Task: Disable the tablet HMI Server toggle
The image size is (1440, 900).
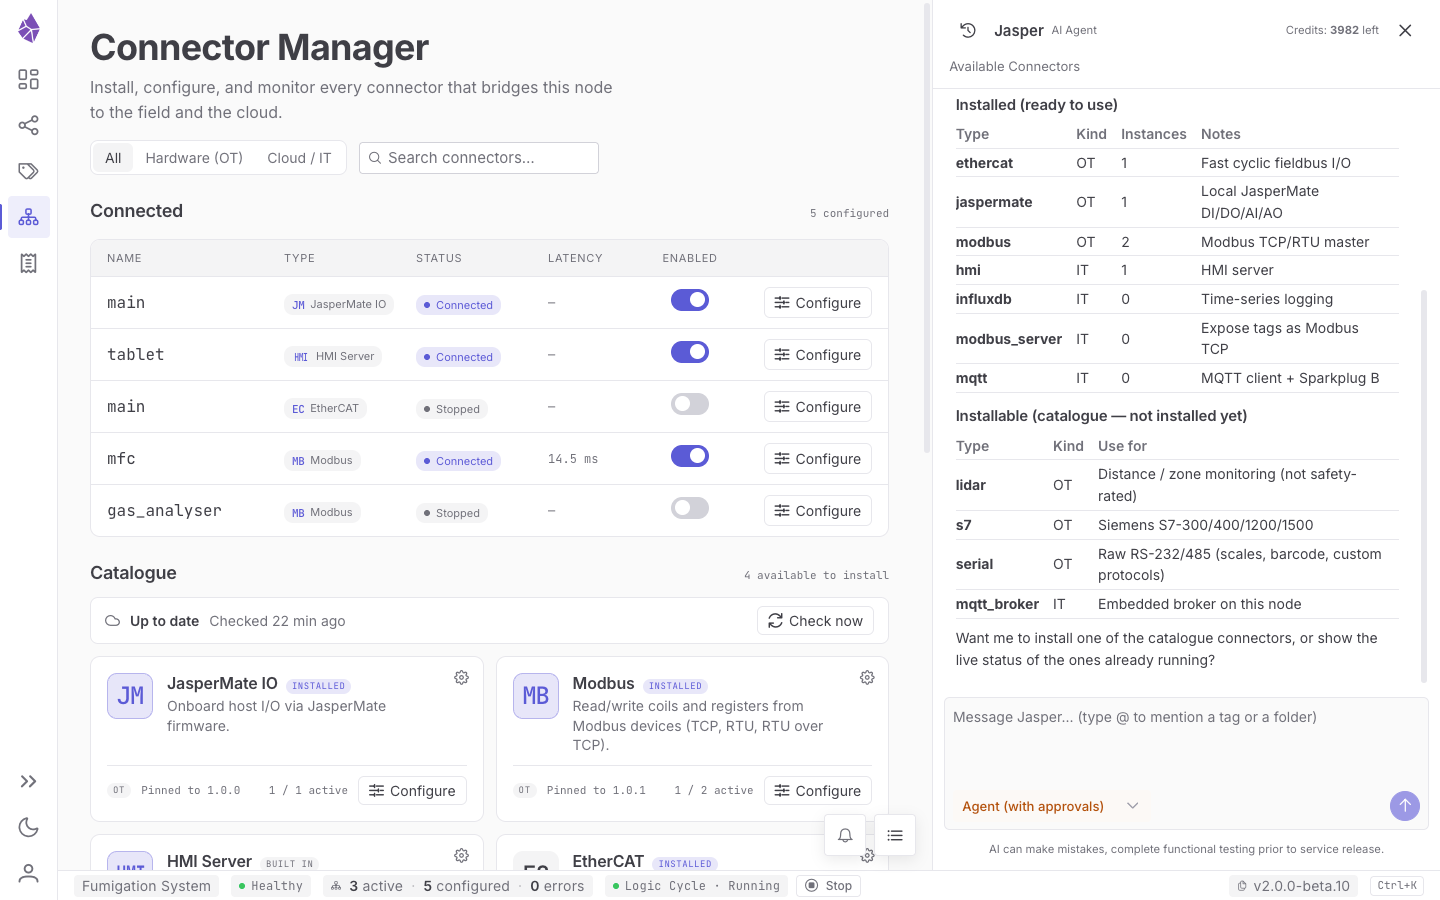Action: (x=690, y=352)
